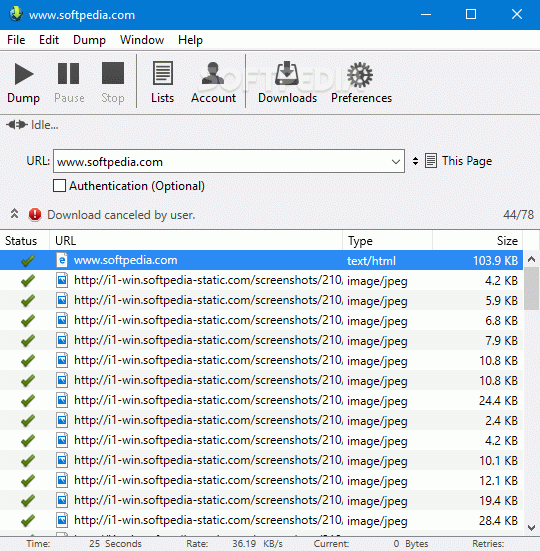
Task: Click the image file icon of the 5.9 KB row
Action: 62,300
